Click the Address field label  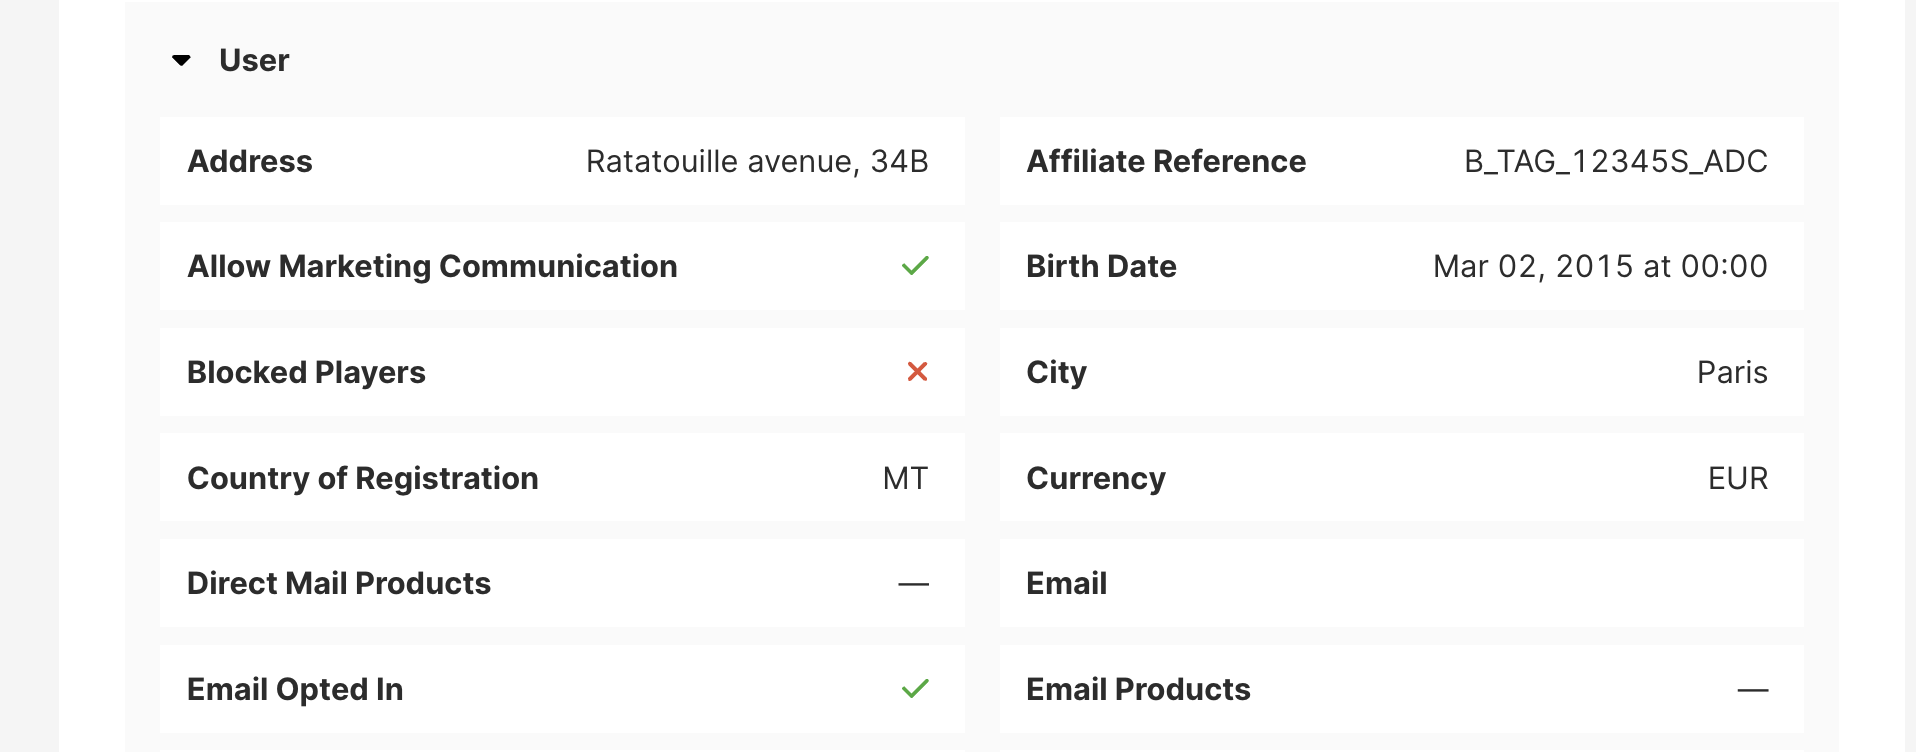point(250,162)
